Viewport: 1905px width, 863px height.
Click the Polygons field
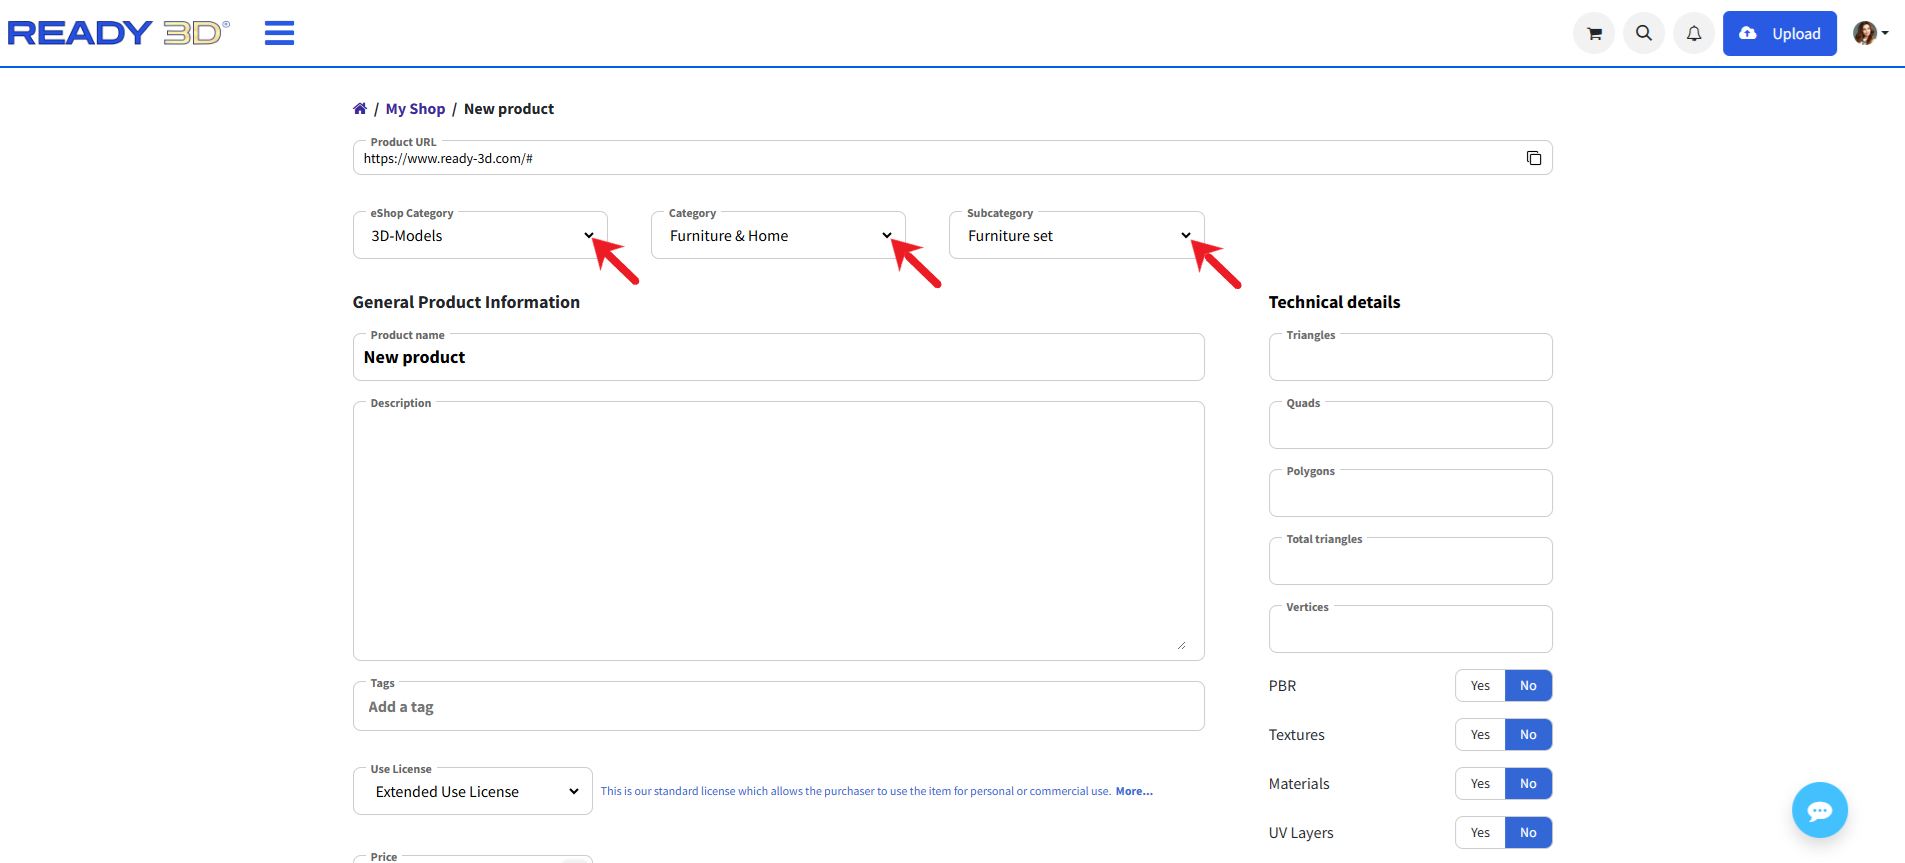coord(1410,493)
